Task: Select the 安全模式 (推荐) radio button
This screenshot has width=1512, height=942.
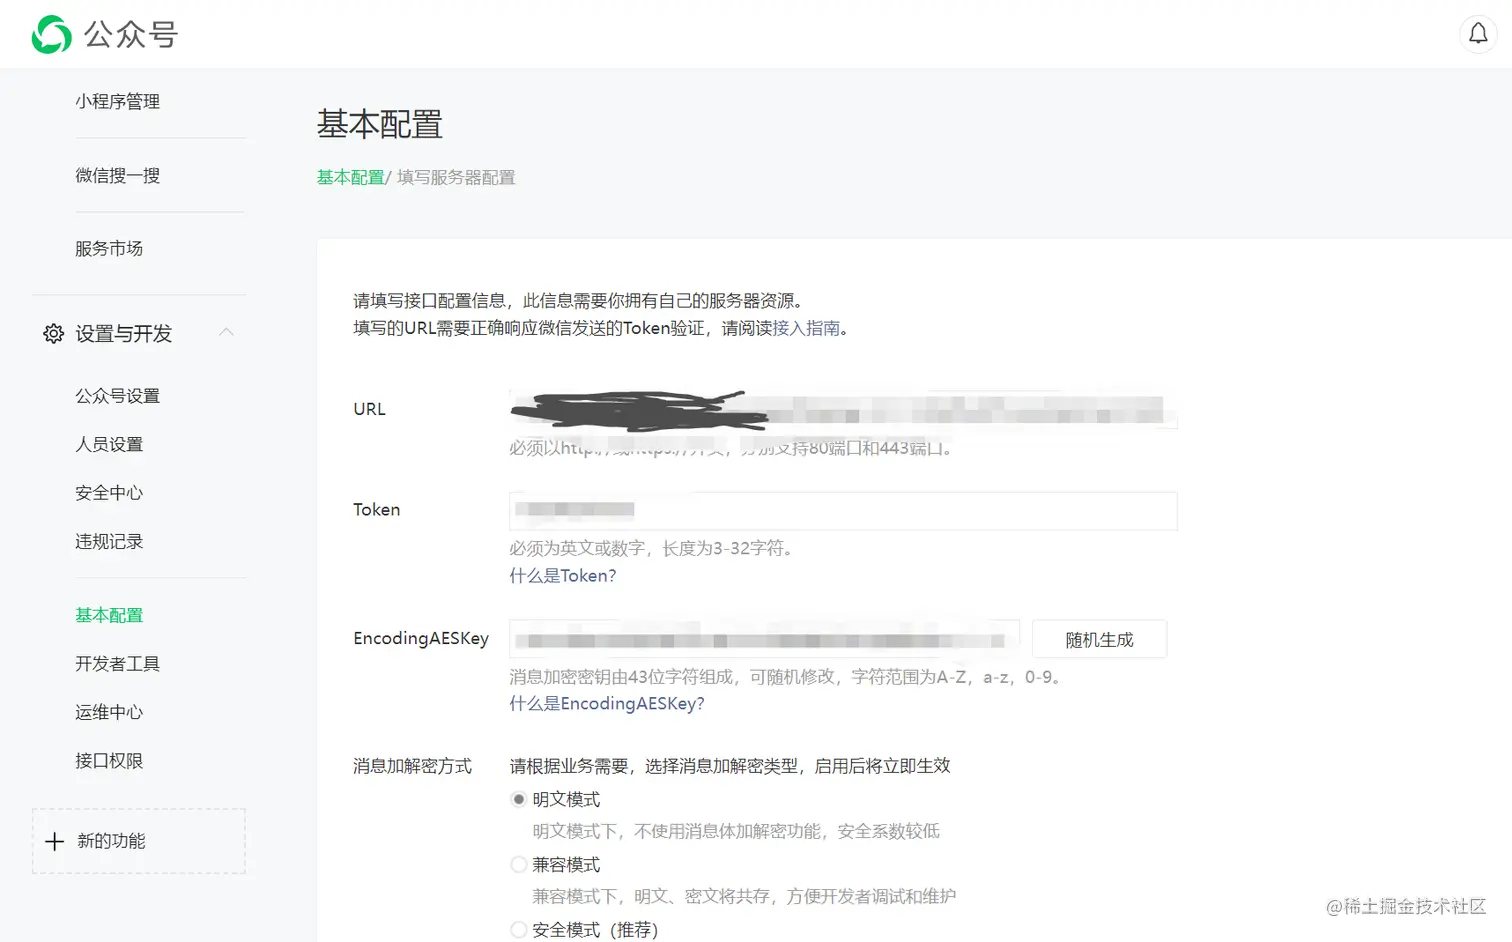Action: 518,930
